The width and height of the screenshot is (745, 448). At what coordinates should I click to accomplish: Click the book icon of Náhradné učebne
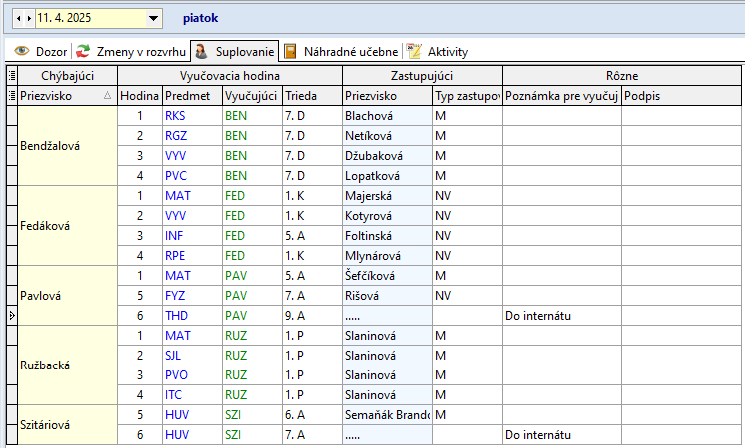(290, 51)
